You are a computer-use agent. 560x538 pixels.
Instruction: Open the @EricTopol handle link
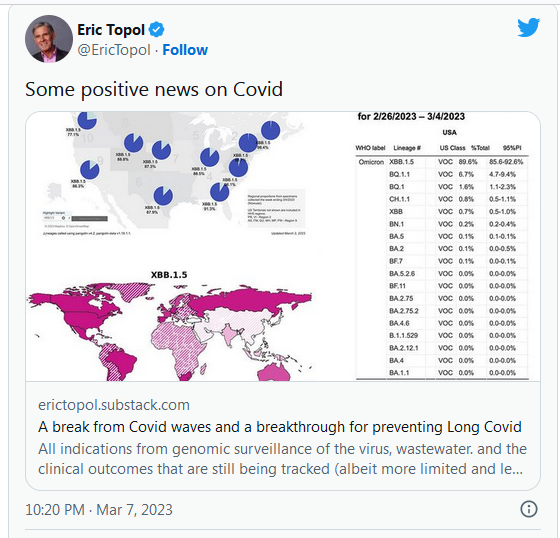[x=114, y=50]
